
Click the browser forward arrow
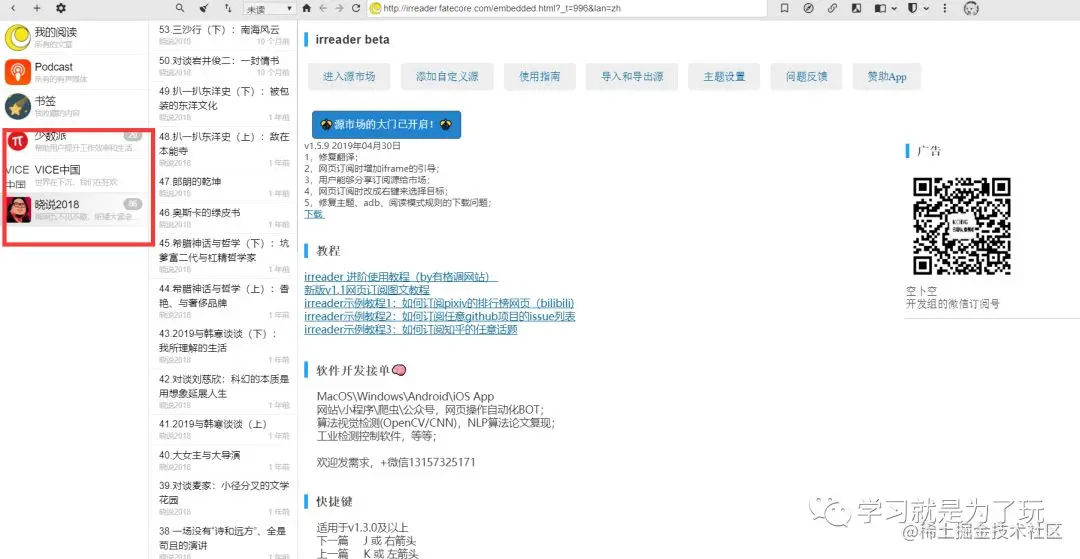[x=339, y=8]
